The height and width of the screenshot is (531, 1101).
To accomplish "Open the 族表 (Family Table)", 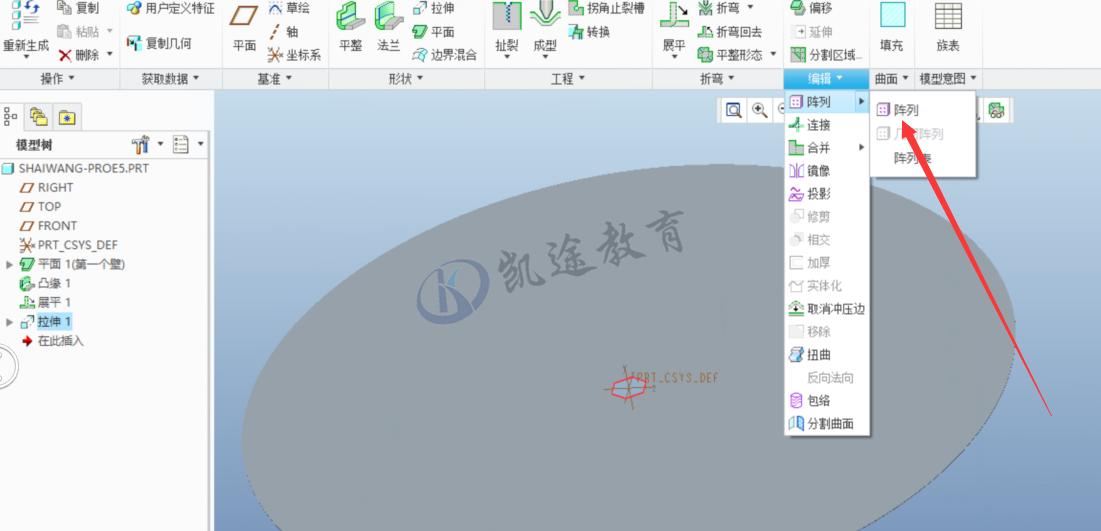I will point(948,28).
